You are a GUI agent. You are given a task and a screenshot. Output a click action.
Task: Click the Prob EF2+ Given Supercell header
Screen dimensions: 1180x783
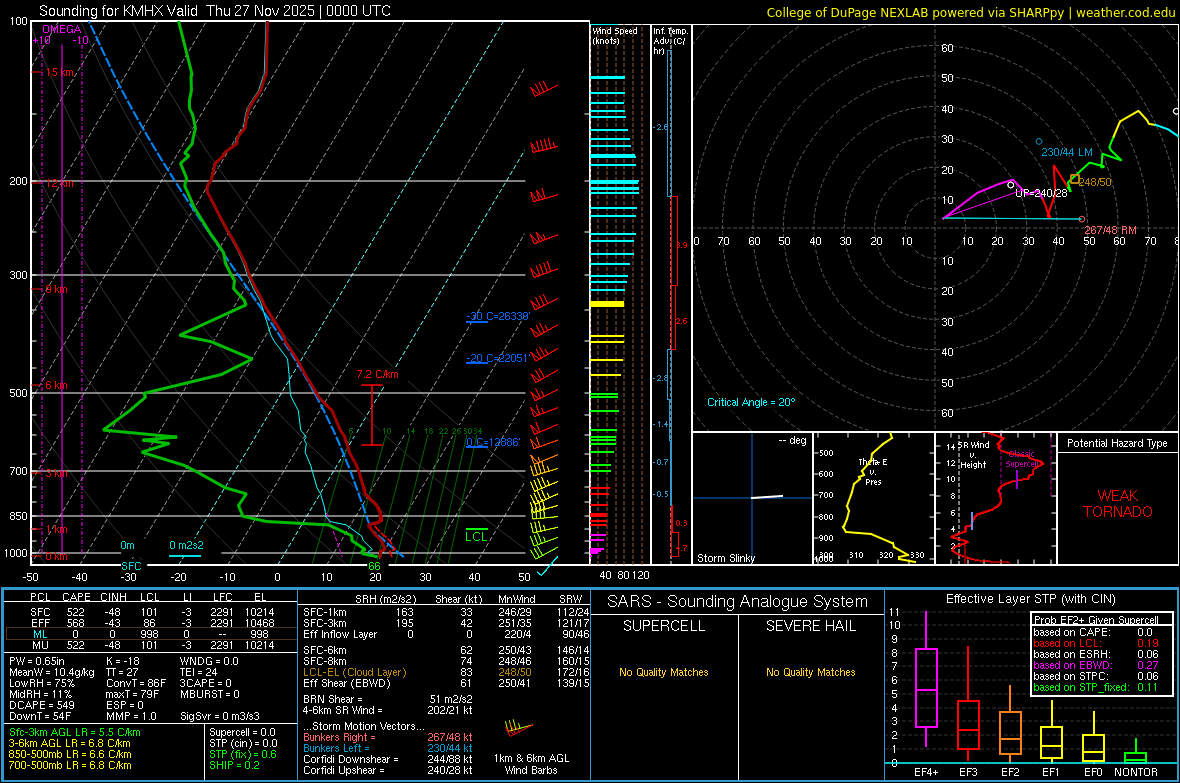1096,620
